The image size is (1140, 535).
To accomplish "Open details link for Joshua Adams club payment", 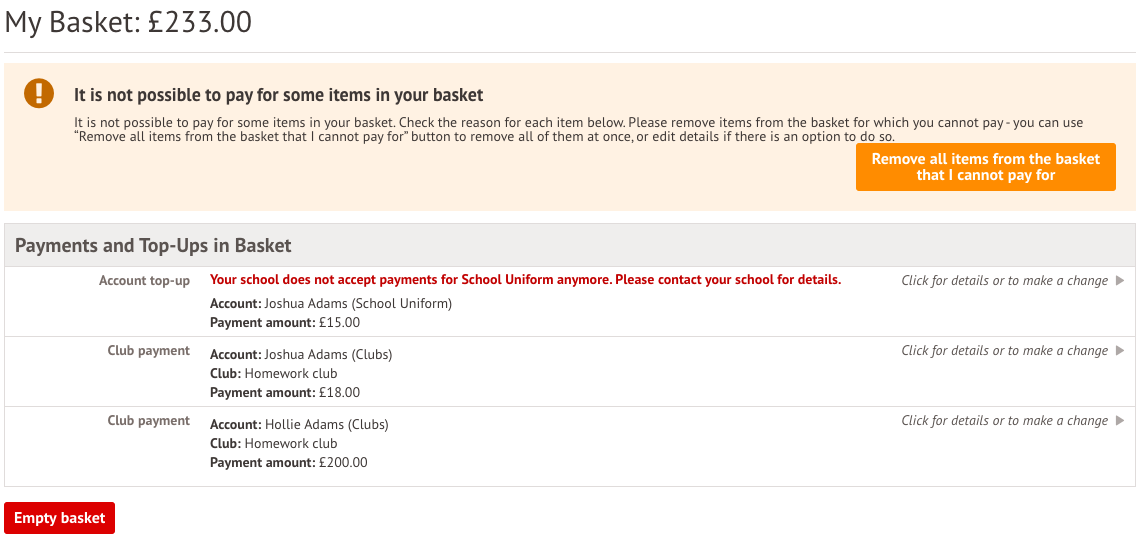I will pyautogui.click(x=1004, y=351).
